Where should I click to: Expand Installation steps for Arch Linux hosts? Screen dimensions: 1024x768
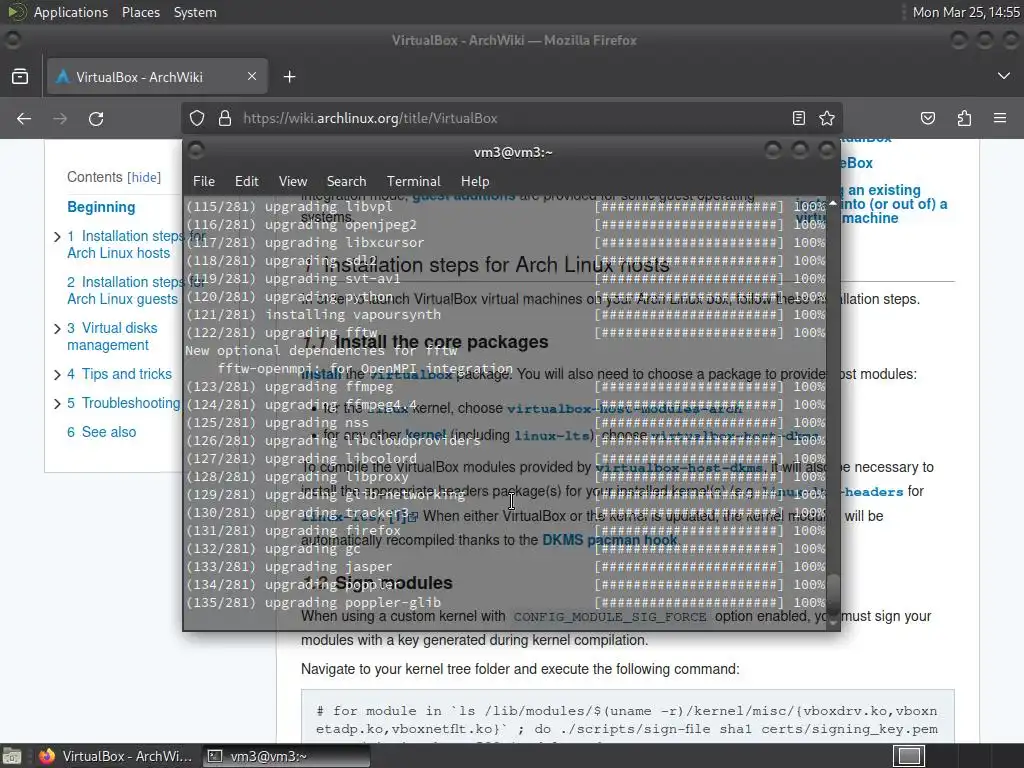[57, 236]
